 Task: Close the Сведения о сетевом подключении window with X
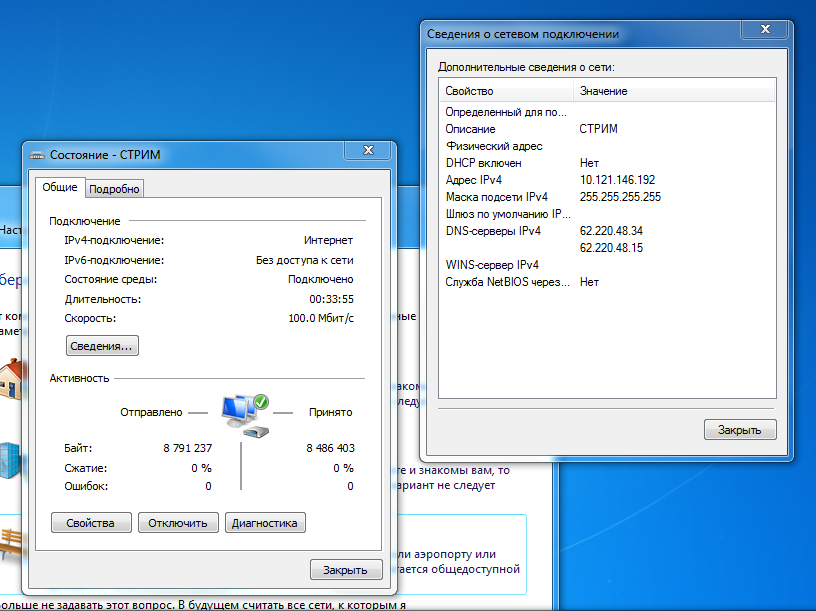pos(764,30)
